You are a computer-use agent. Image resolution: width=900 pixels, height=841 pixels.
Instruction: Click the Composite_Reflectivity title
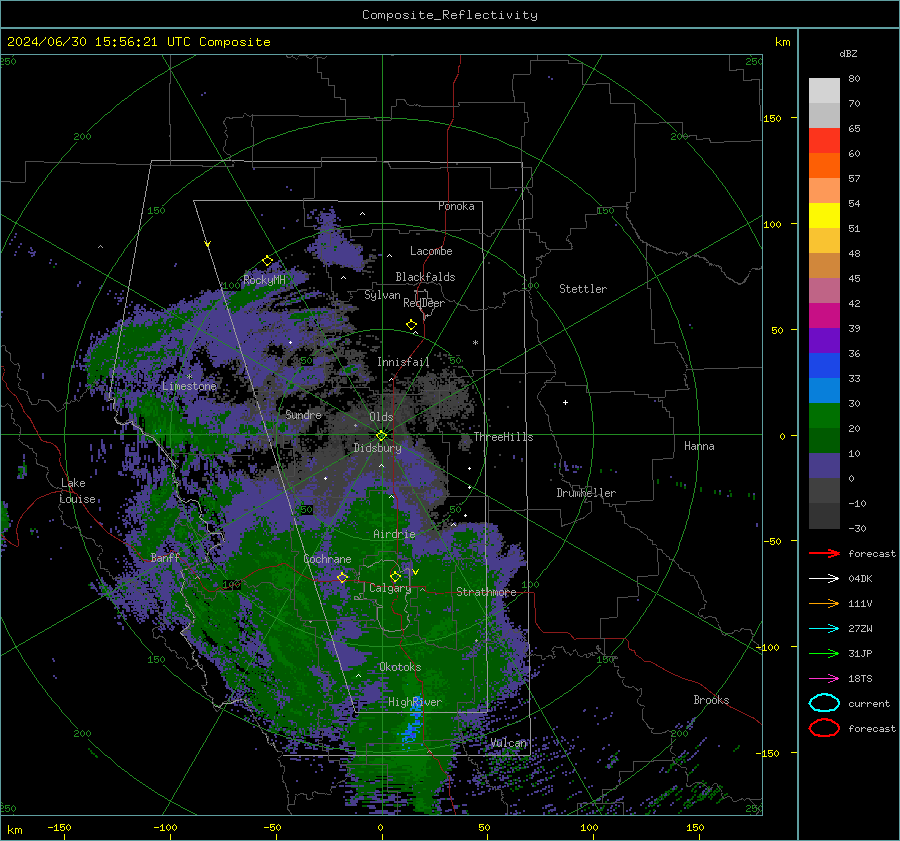click(x=449, y=15)
